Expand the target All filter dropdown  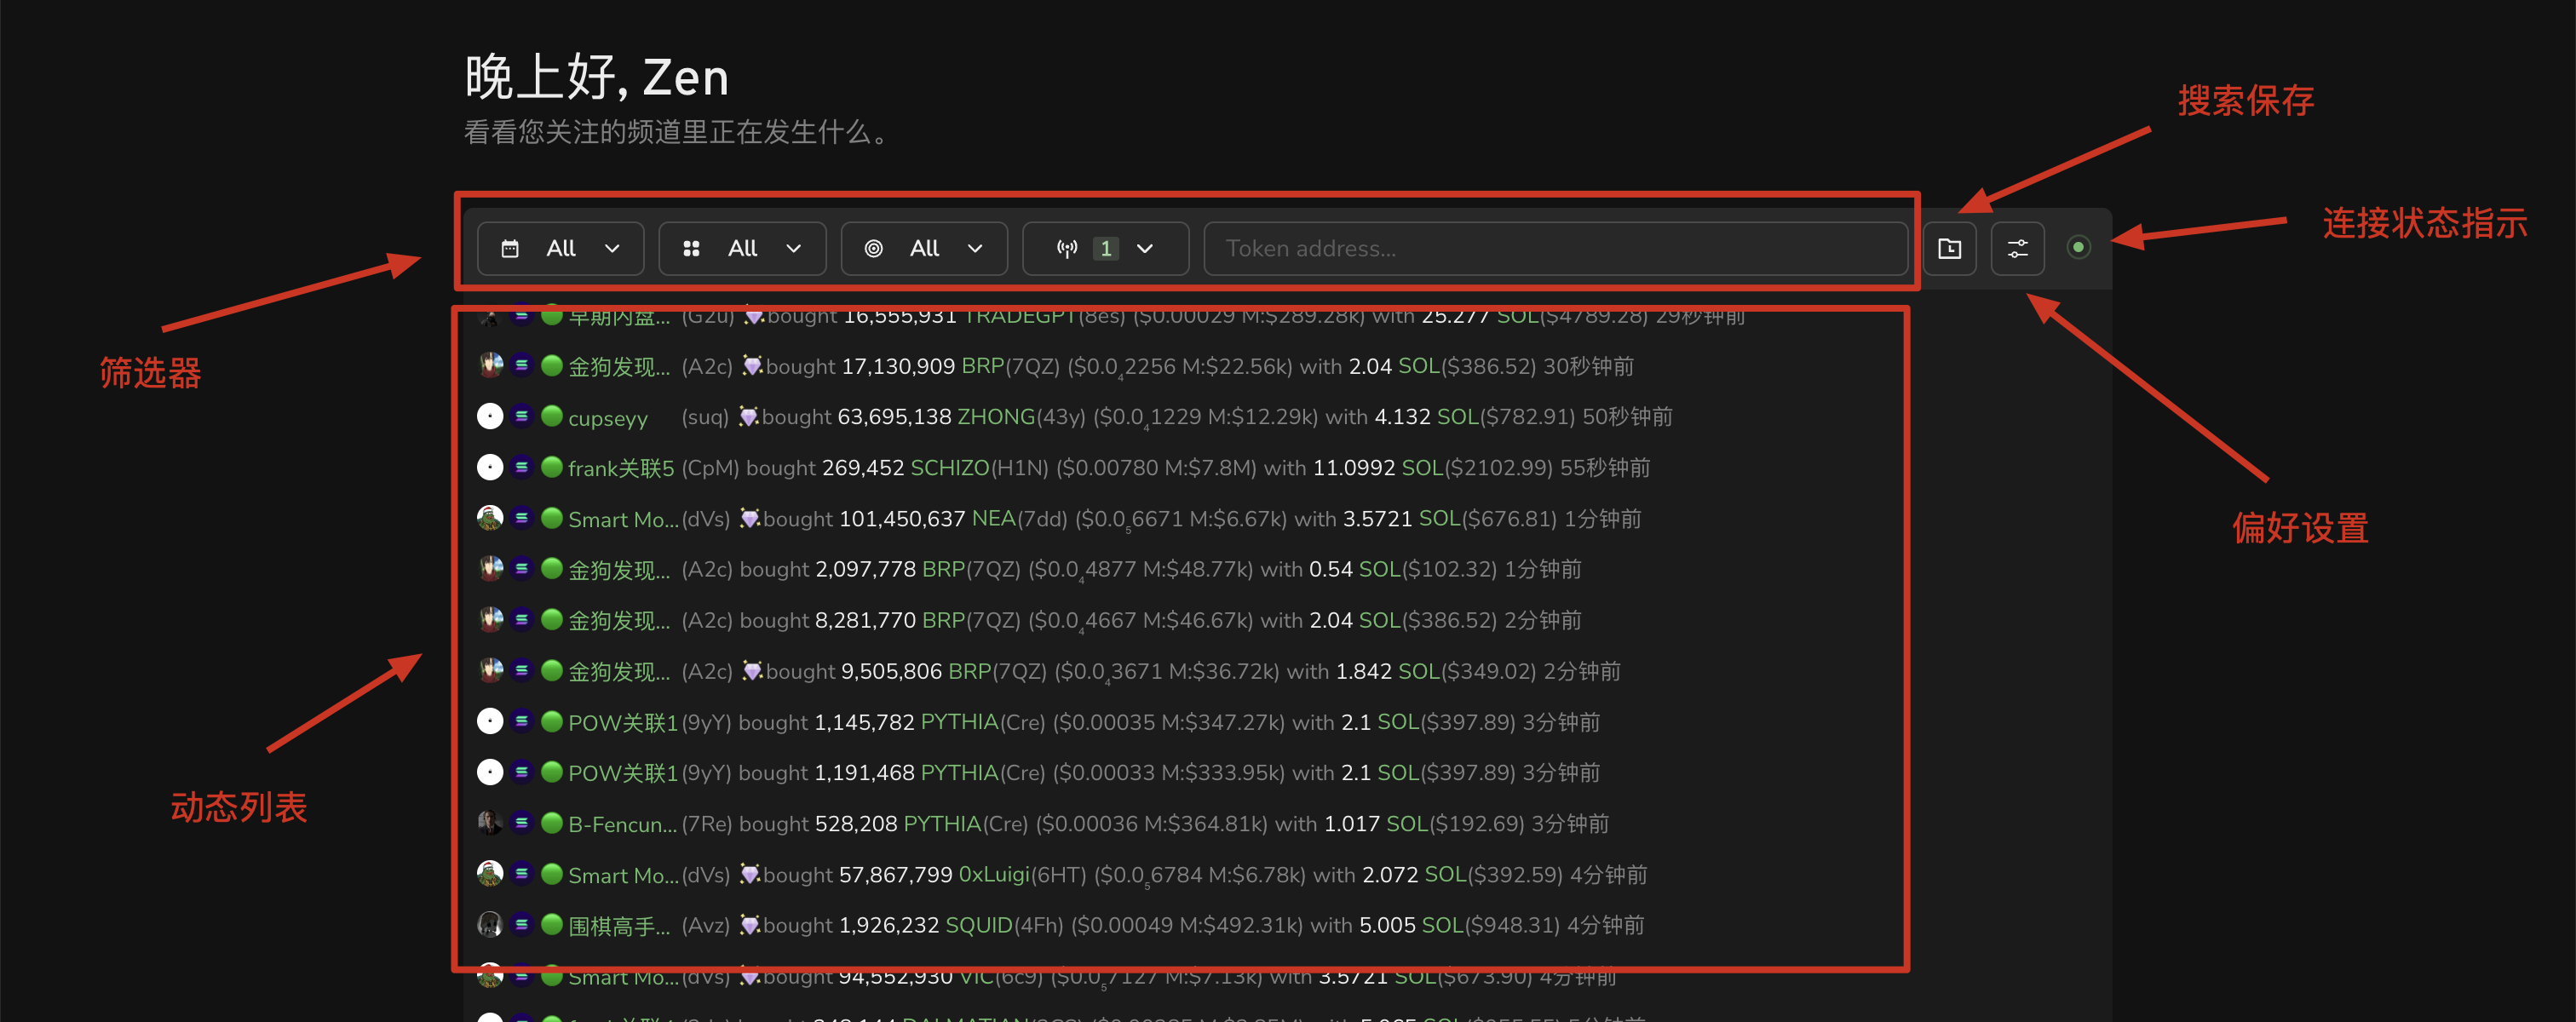(x=923, y=248)
